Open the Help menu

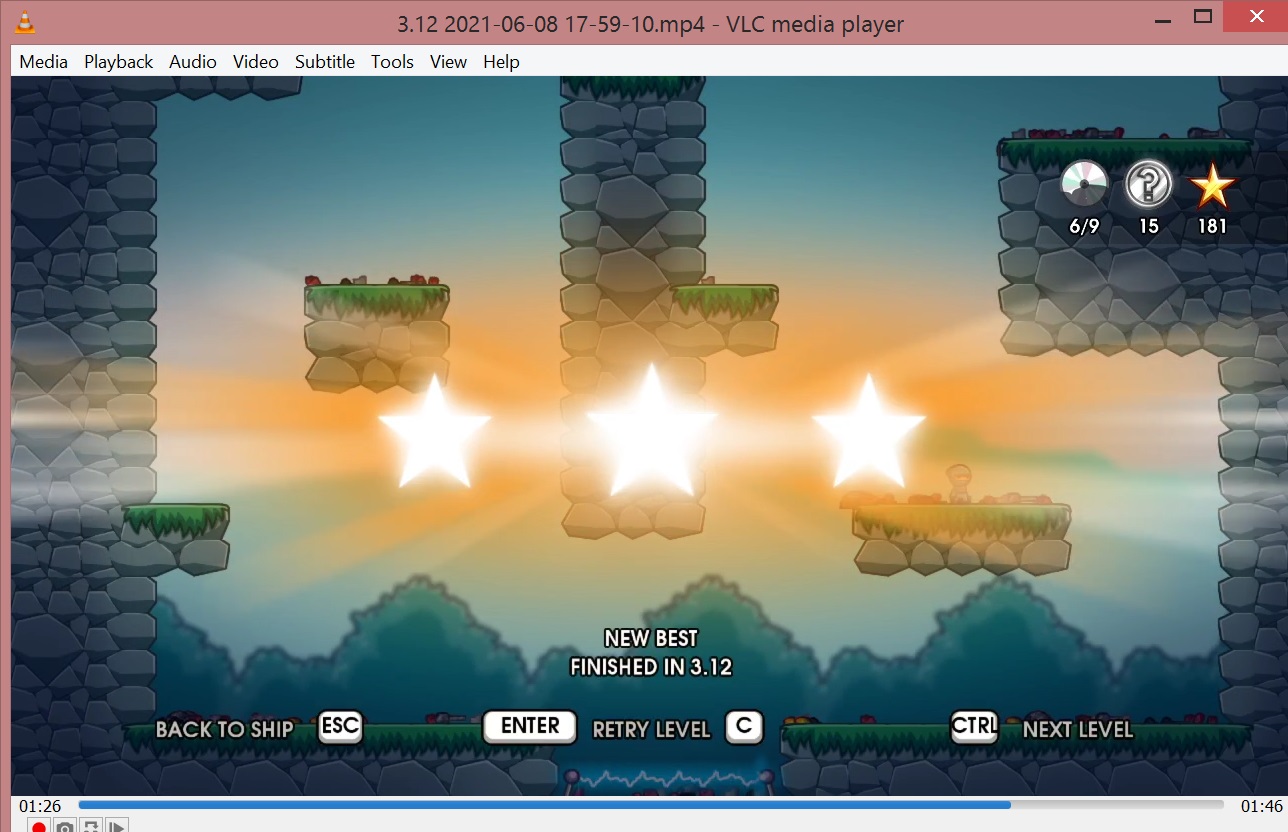501,62
